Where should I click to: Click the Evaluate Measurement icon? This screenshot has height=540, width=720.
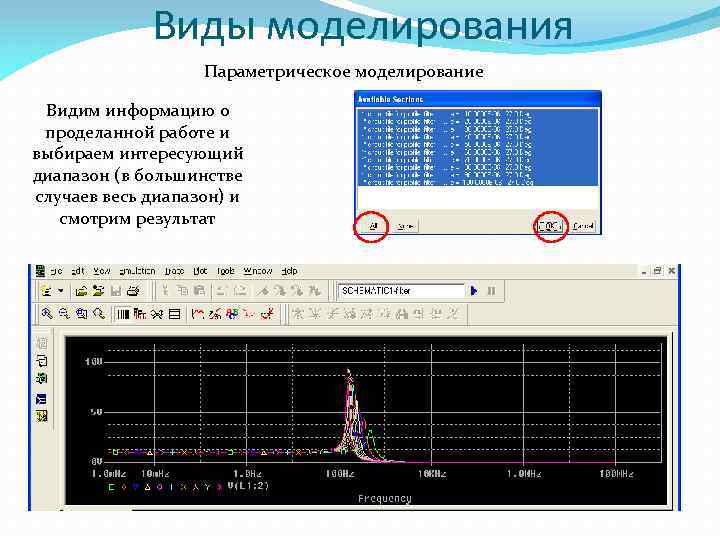[215, 314]
